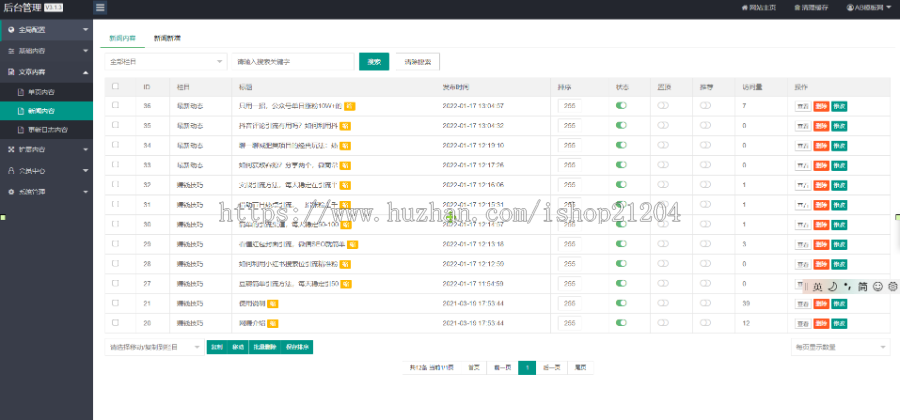Expand the member center sidebar menu arrow

coord(86,170)
